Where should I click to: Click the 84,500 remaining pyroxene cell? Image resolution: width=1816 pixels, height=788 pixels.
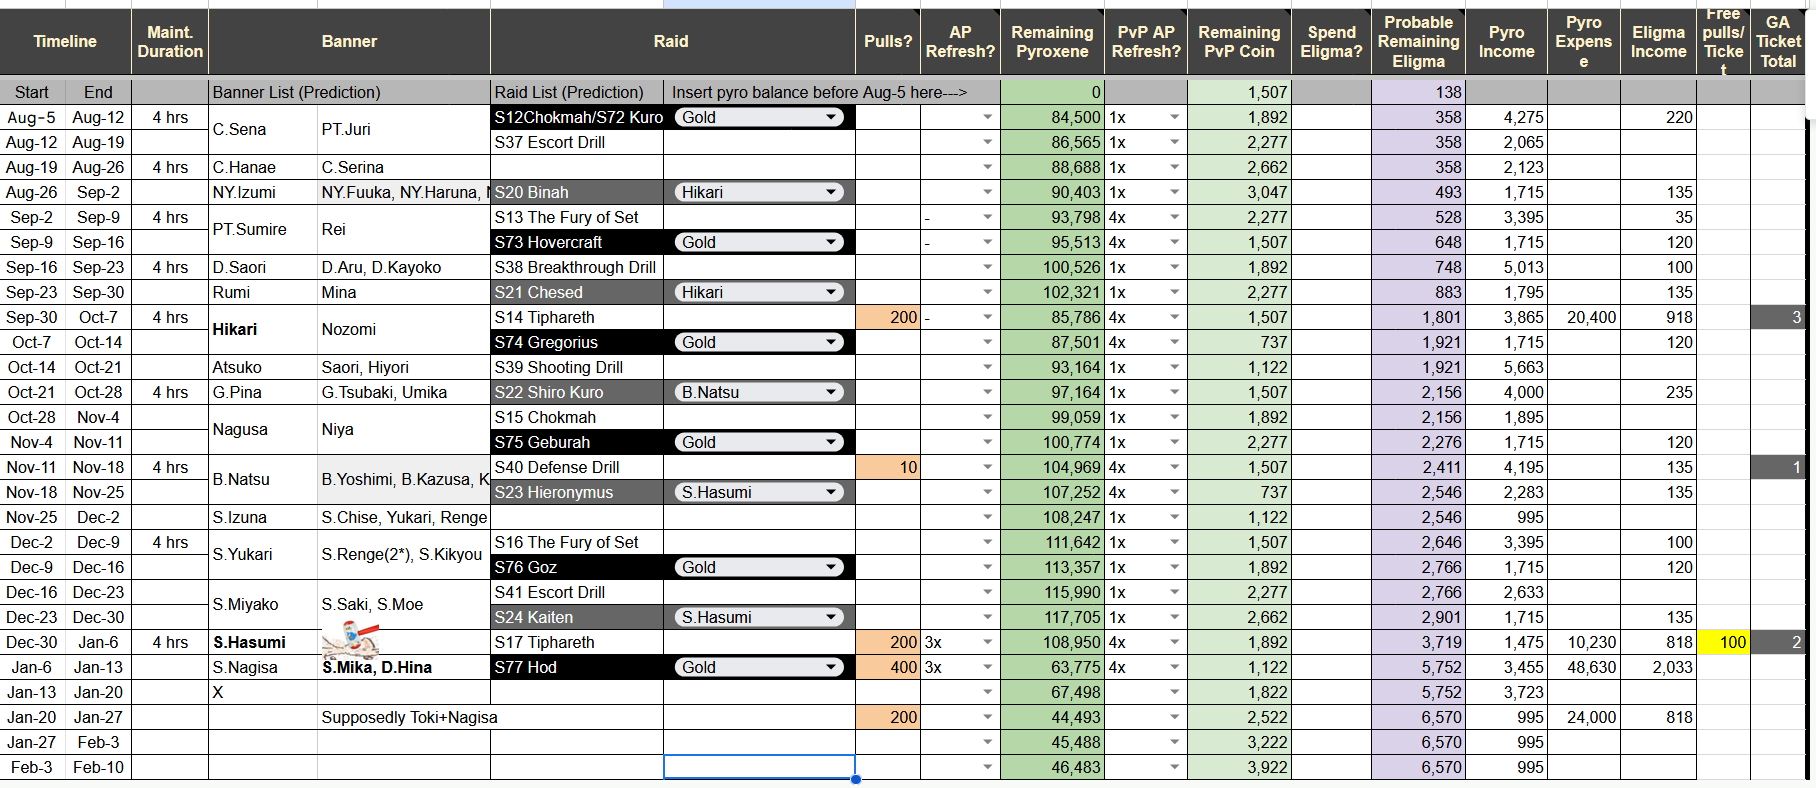[1052, 117]
